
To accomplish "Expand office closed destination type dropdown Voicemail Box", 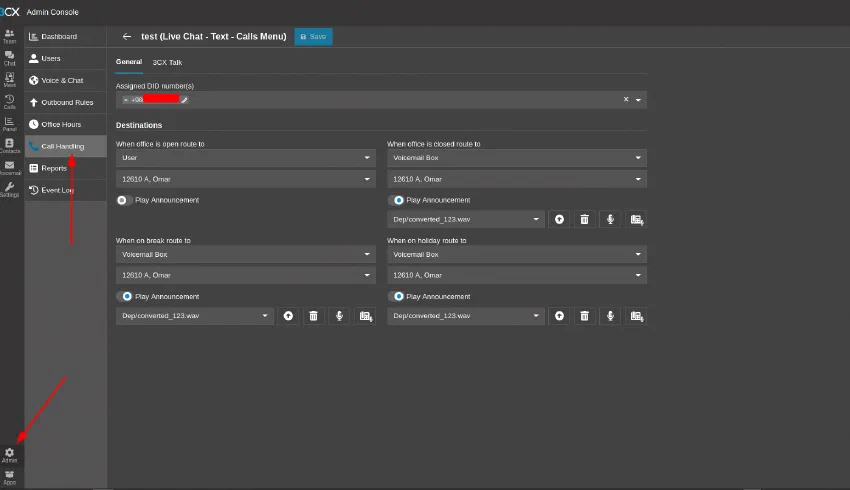I will (x=517, y=158).
